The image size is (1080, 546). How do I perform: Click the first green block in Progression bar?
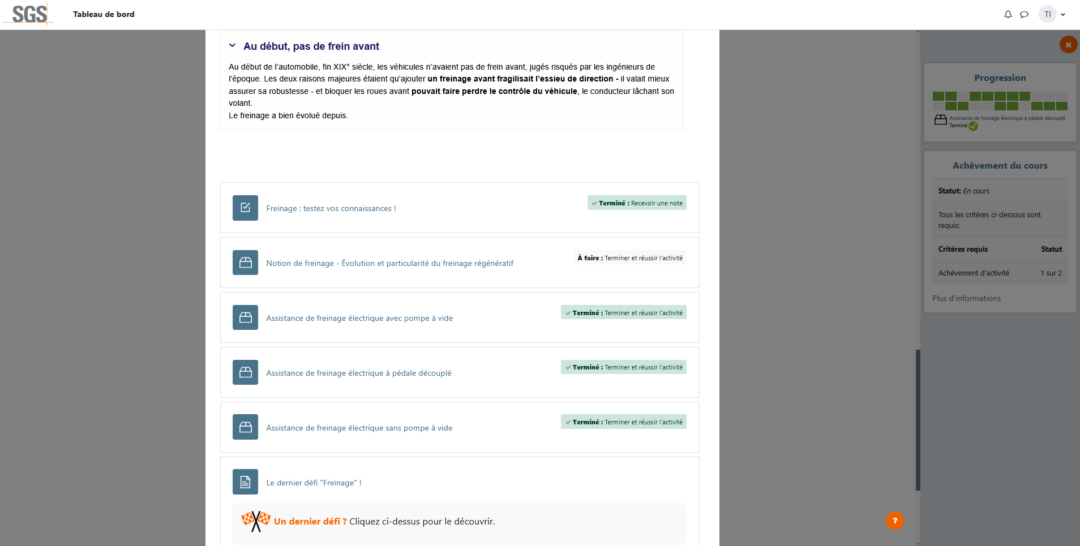(938, 96)
